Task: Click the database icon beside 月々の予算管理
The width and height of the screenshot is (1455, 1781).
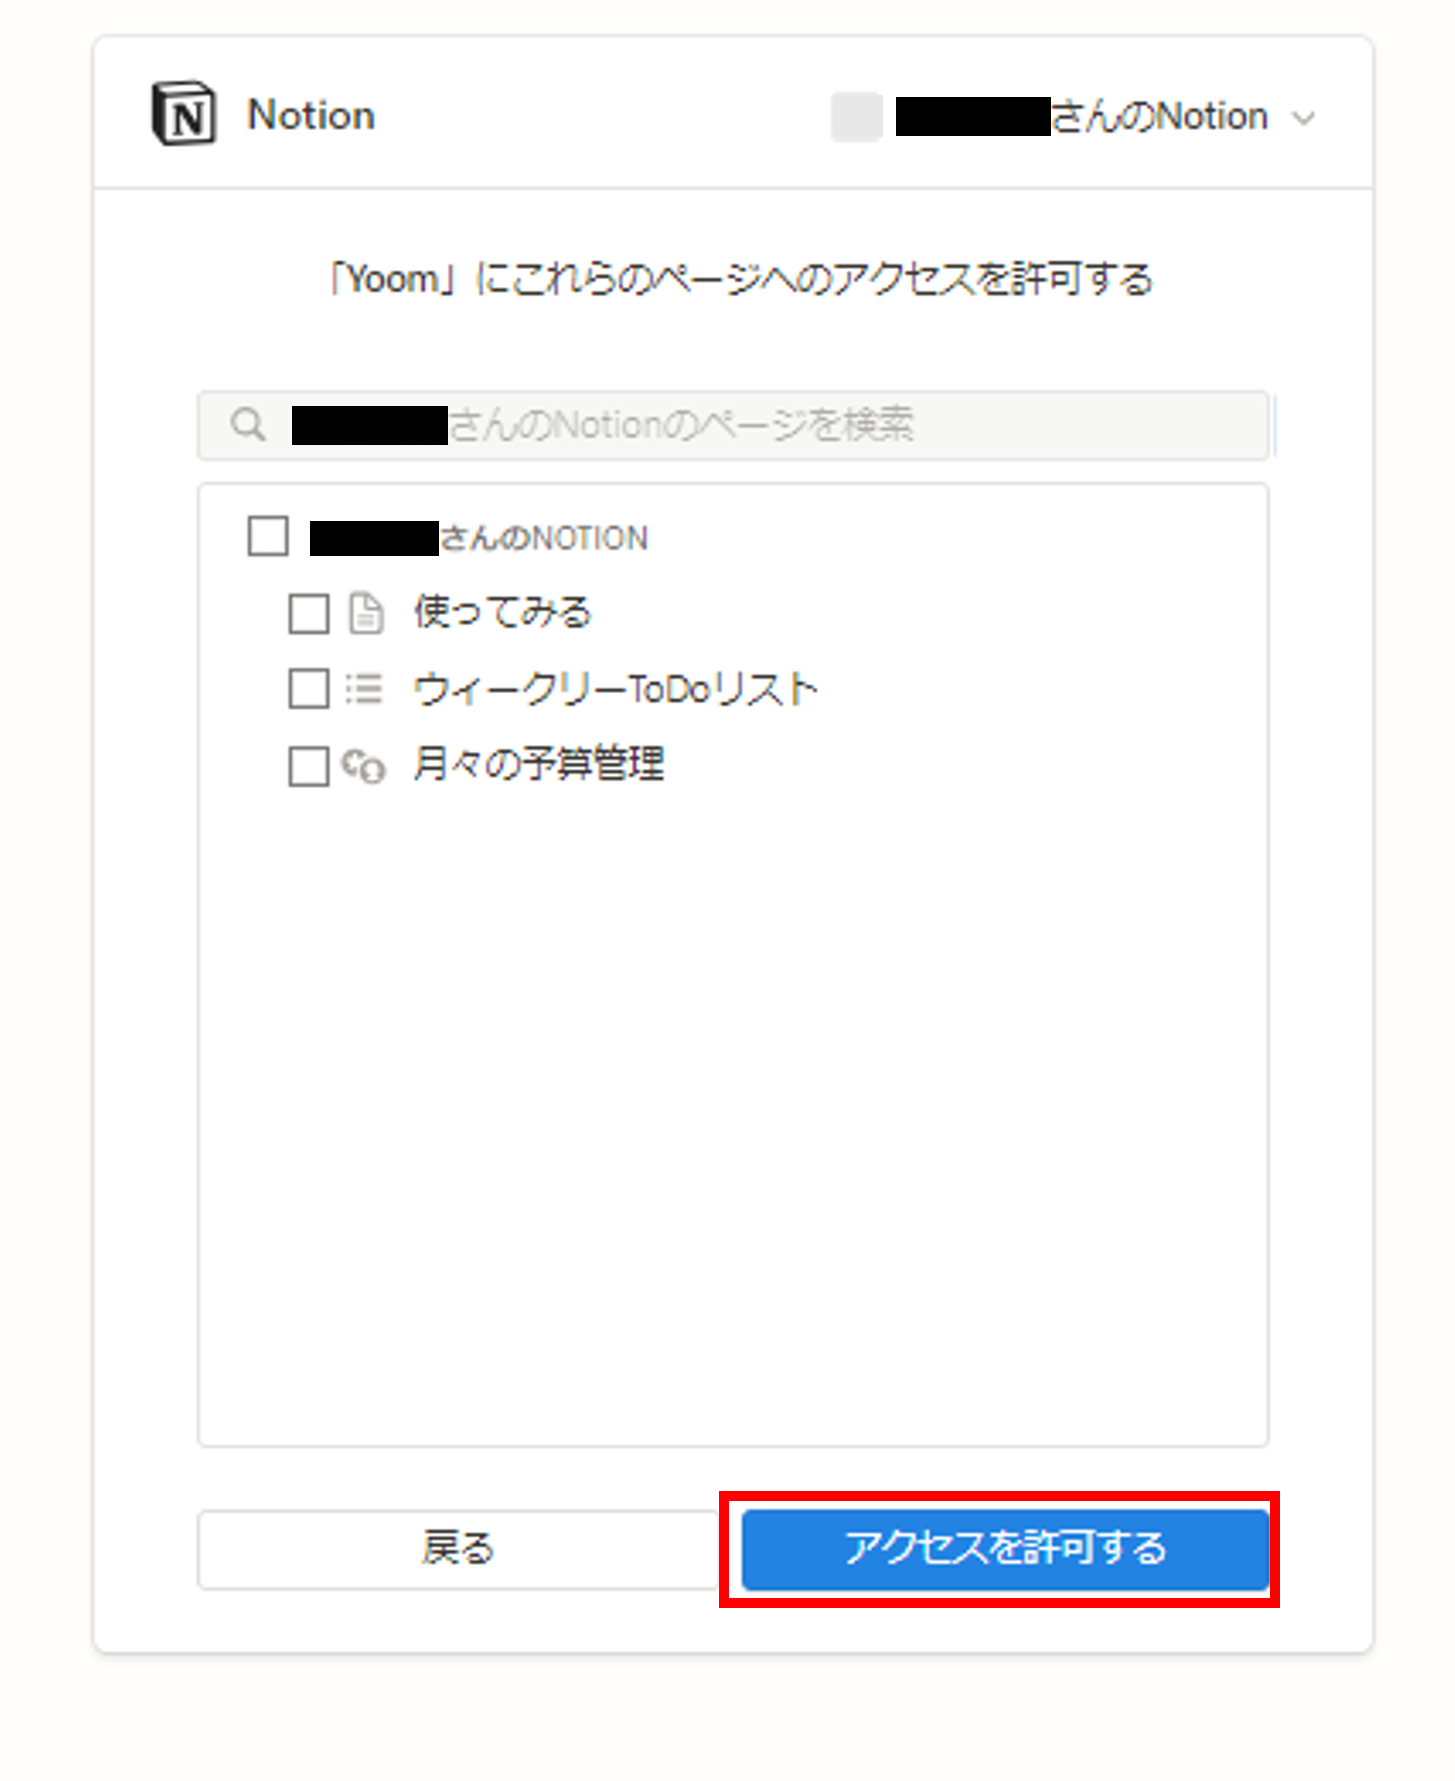Action: [364, 766]
